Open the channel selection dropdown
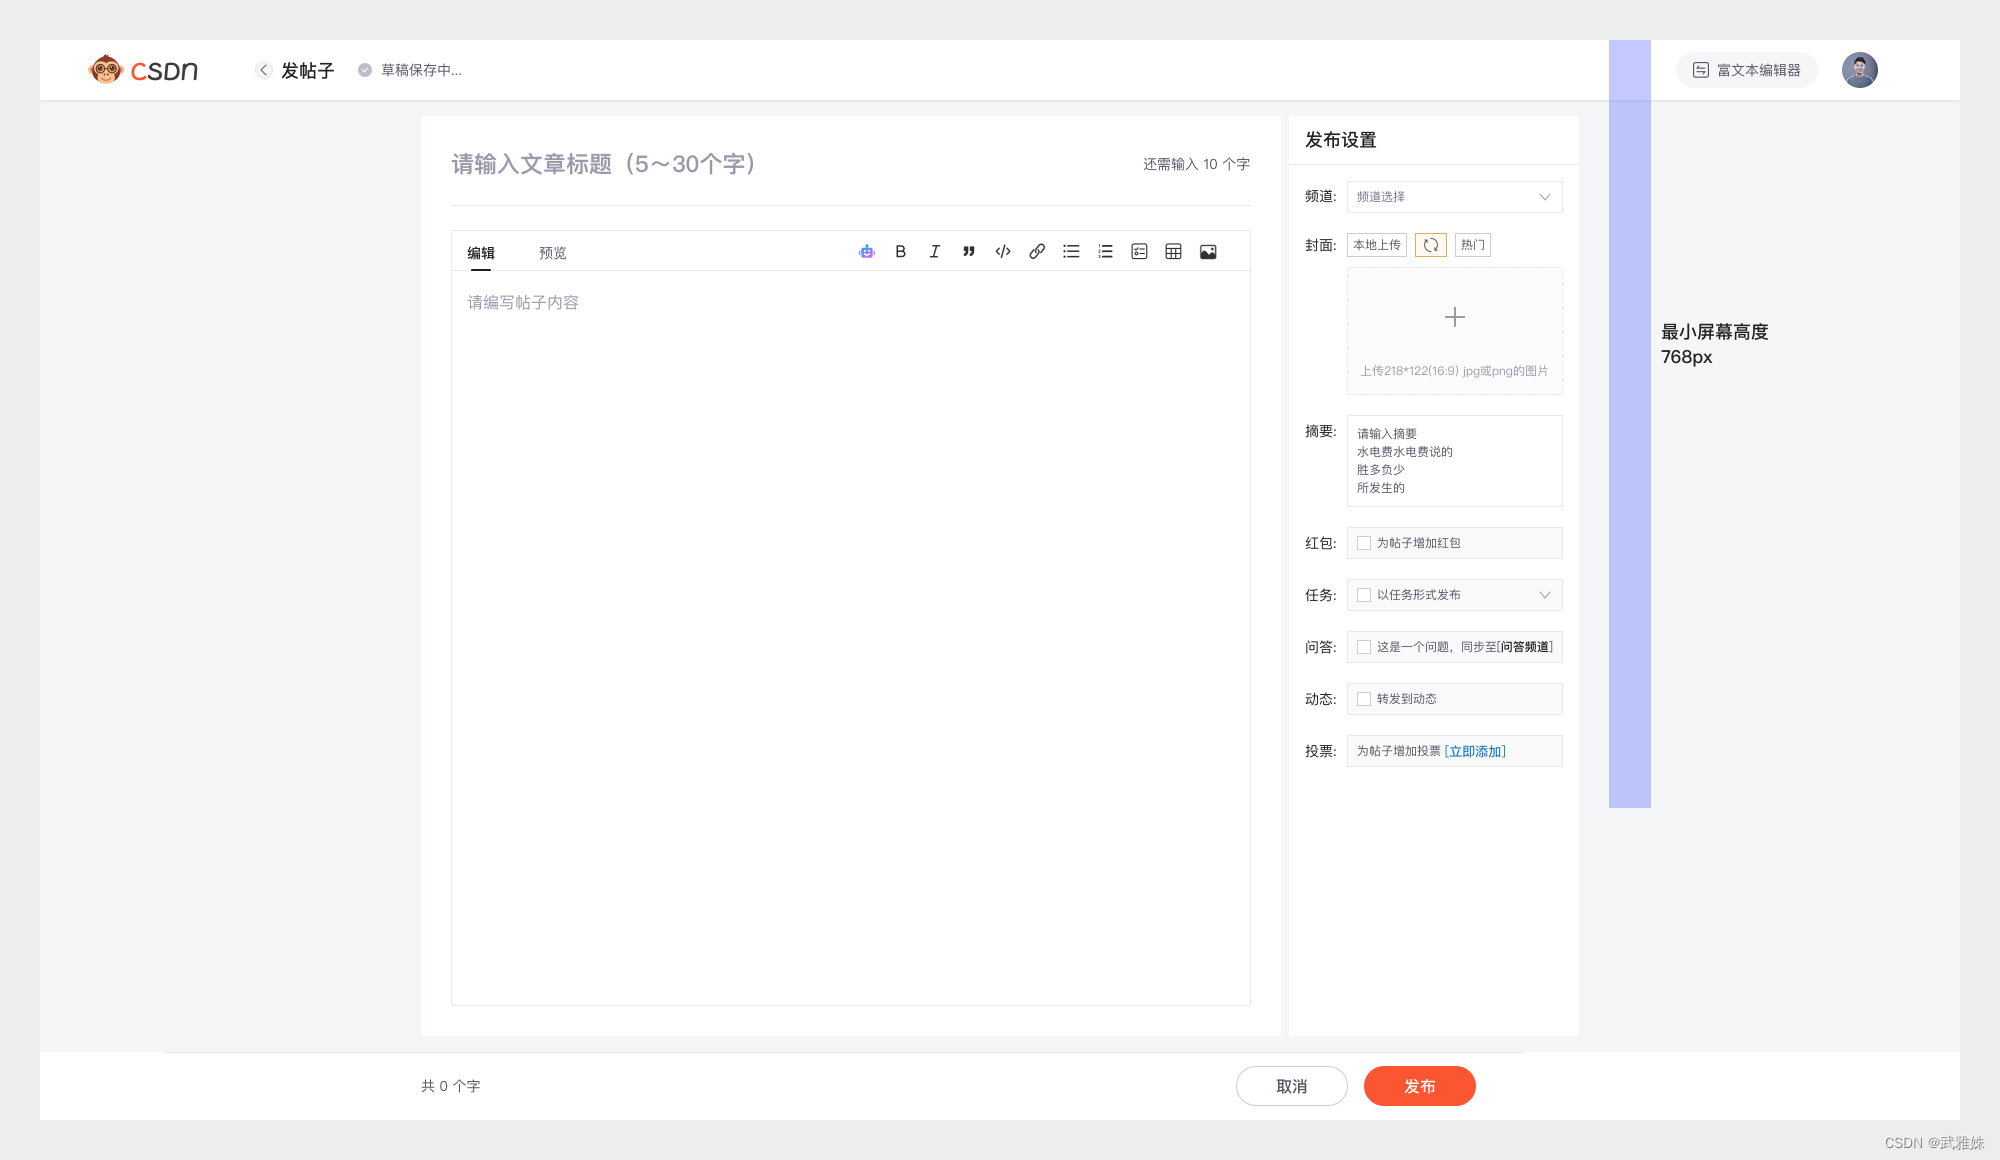 (x=1454, y=197)
